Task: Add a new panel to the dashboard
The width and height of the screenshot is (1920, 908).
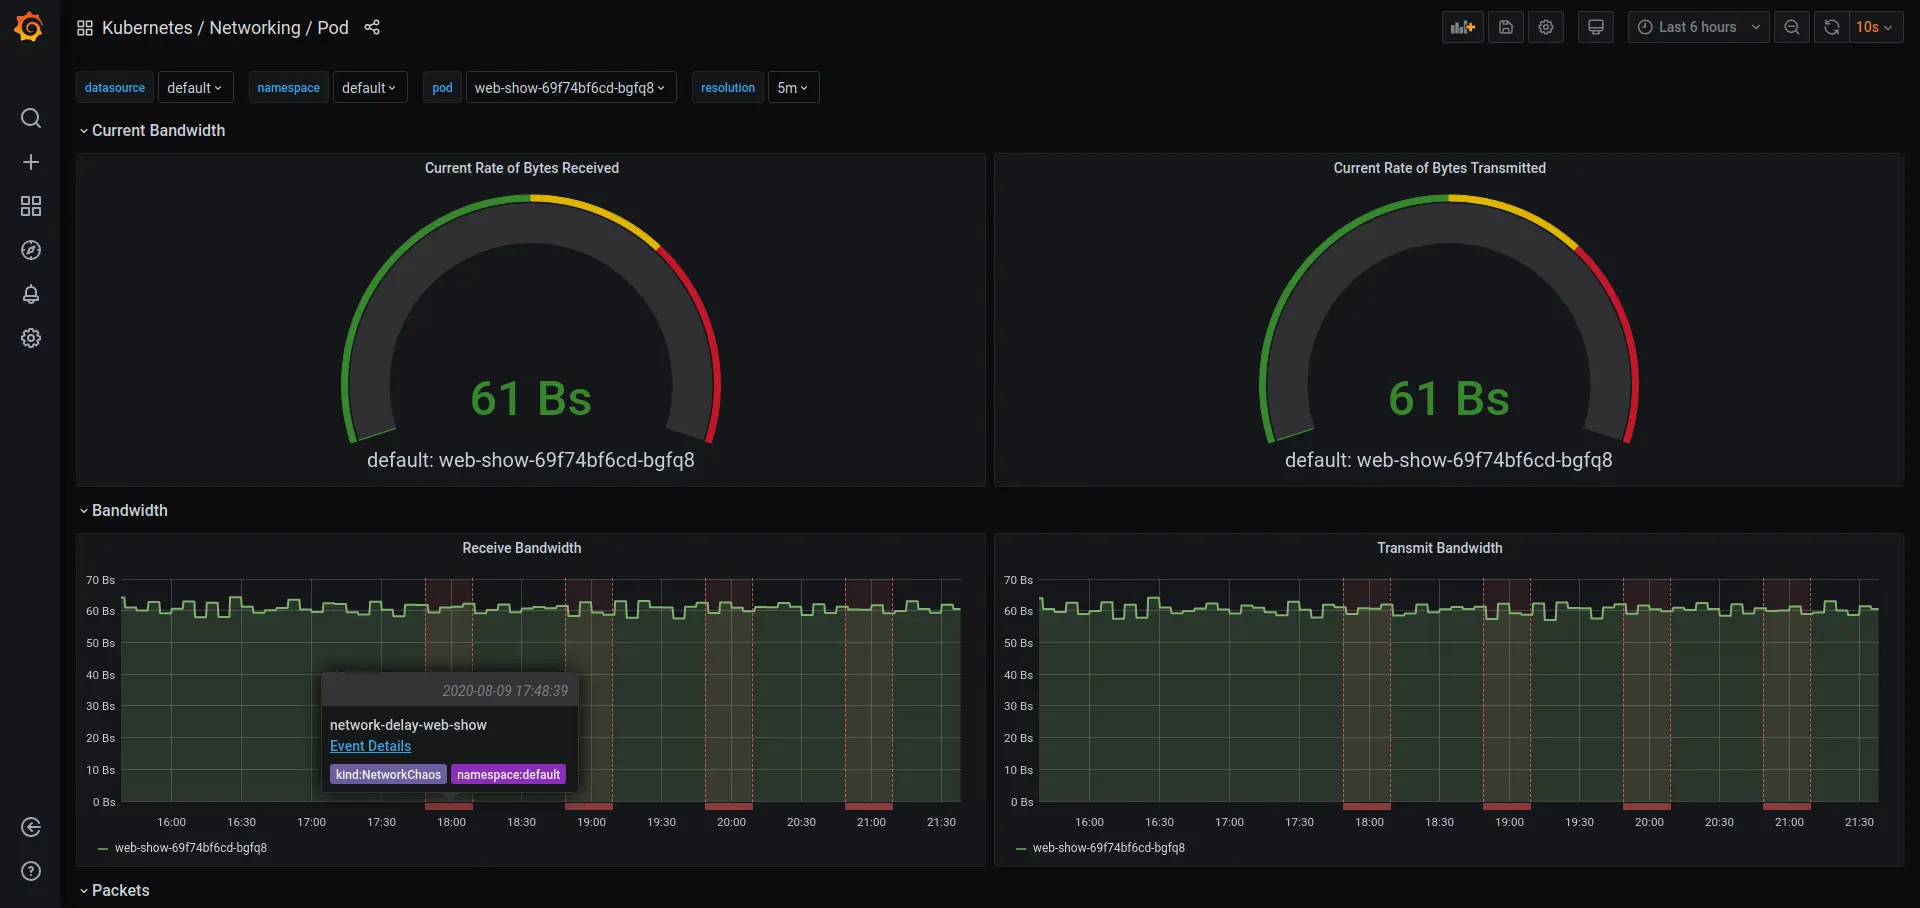Action: click(1461, 27)
